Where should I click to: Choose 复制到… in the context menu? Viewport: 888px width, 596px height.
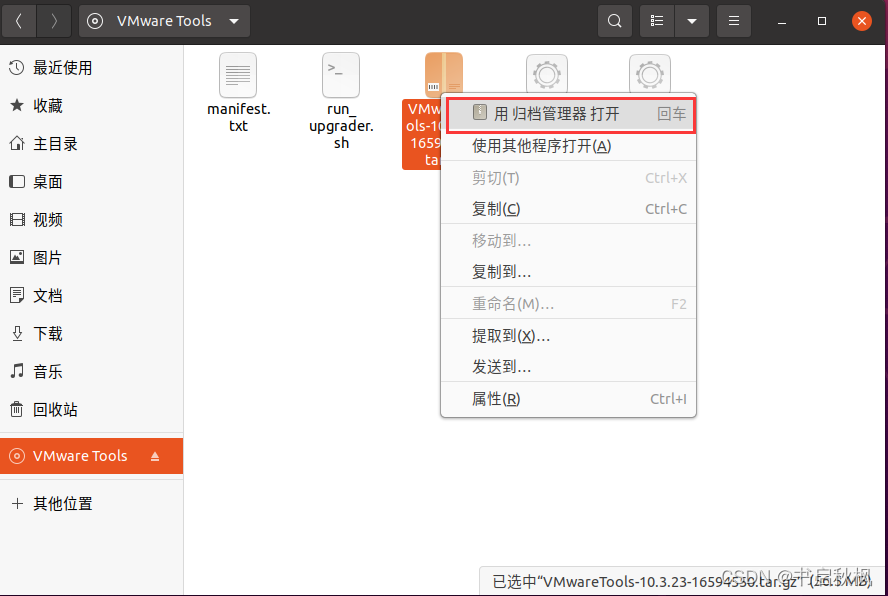tap(568, 272)
